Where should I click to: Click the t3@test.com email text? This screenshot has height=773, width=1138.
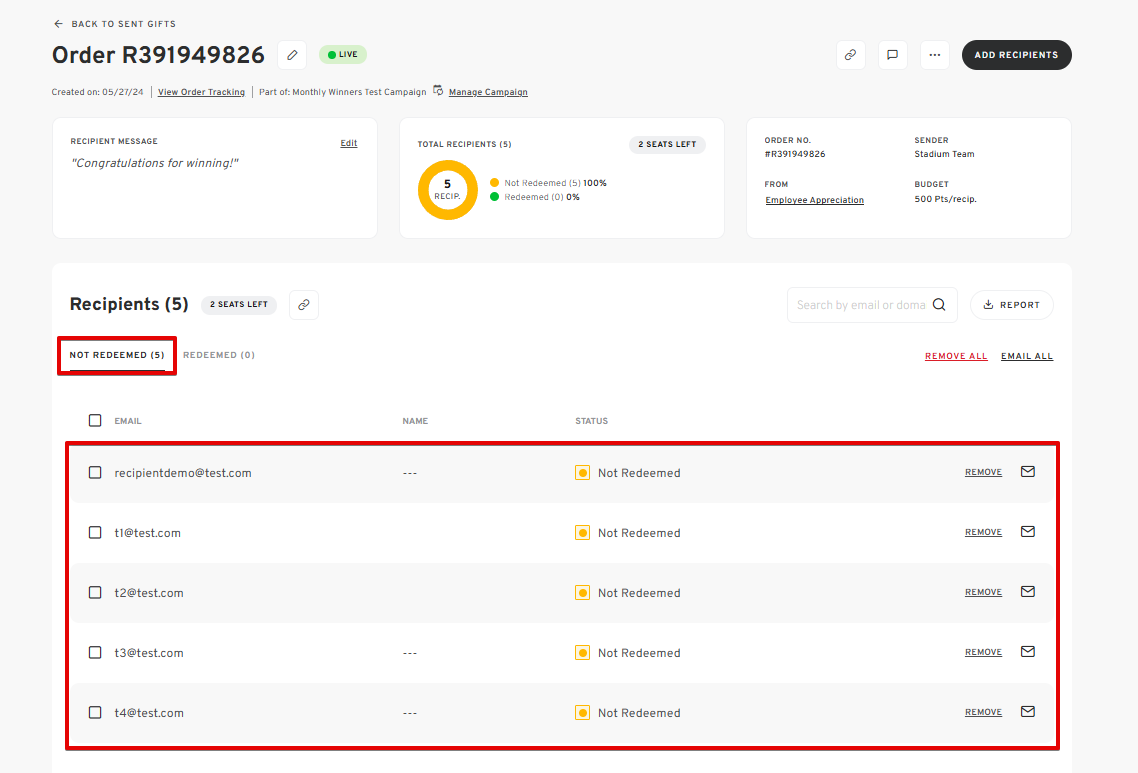tap(149, 653)
